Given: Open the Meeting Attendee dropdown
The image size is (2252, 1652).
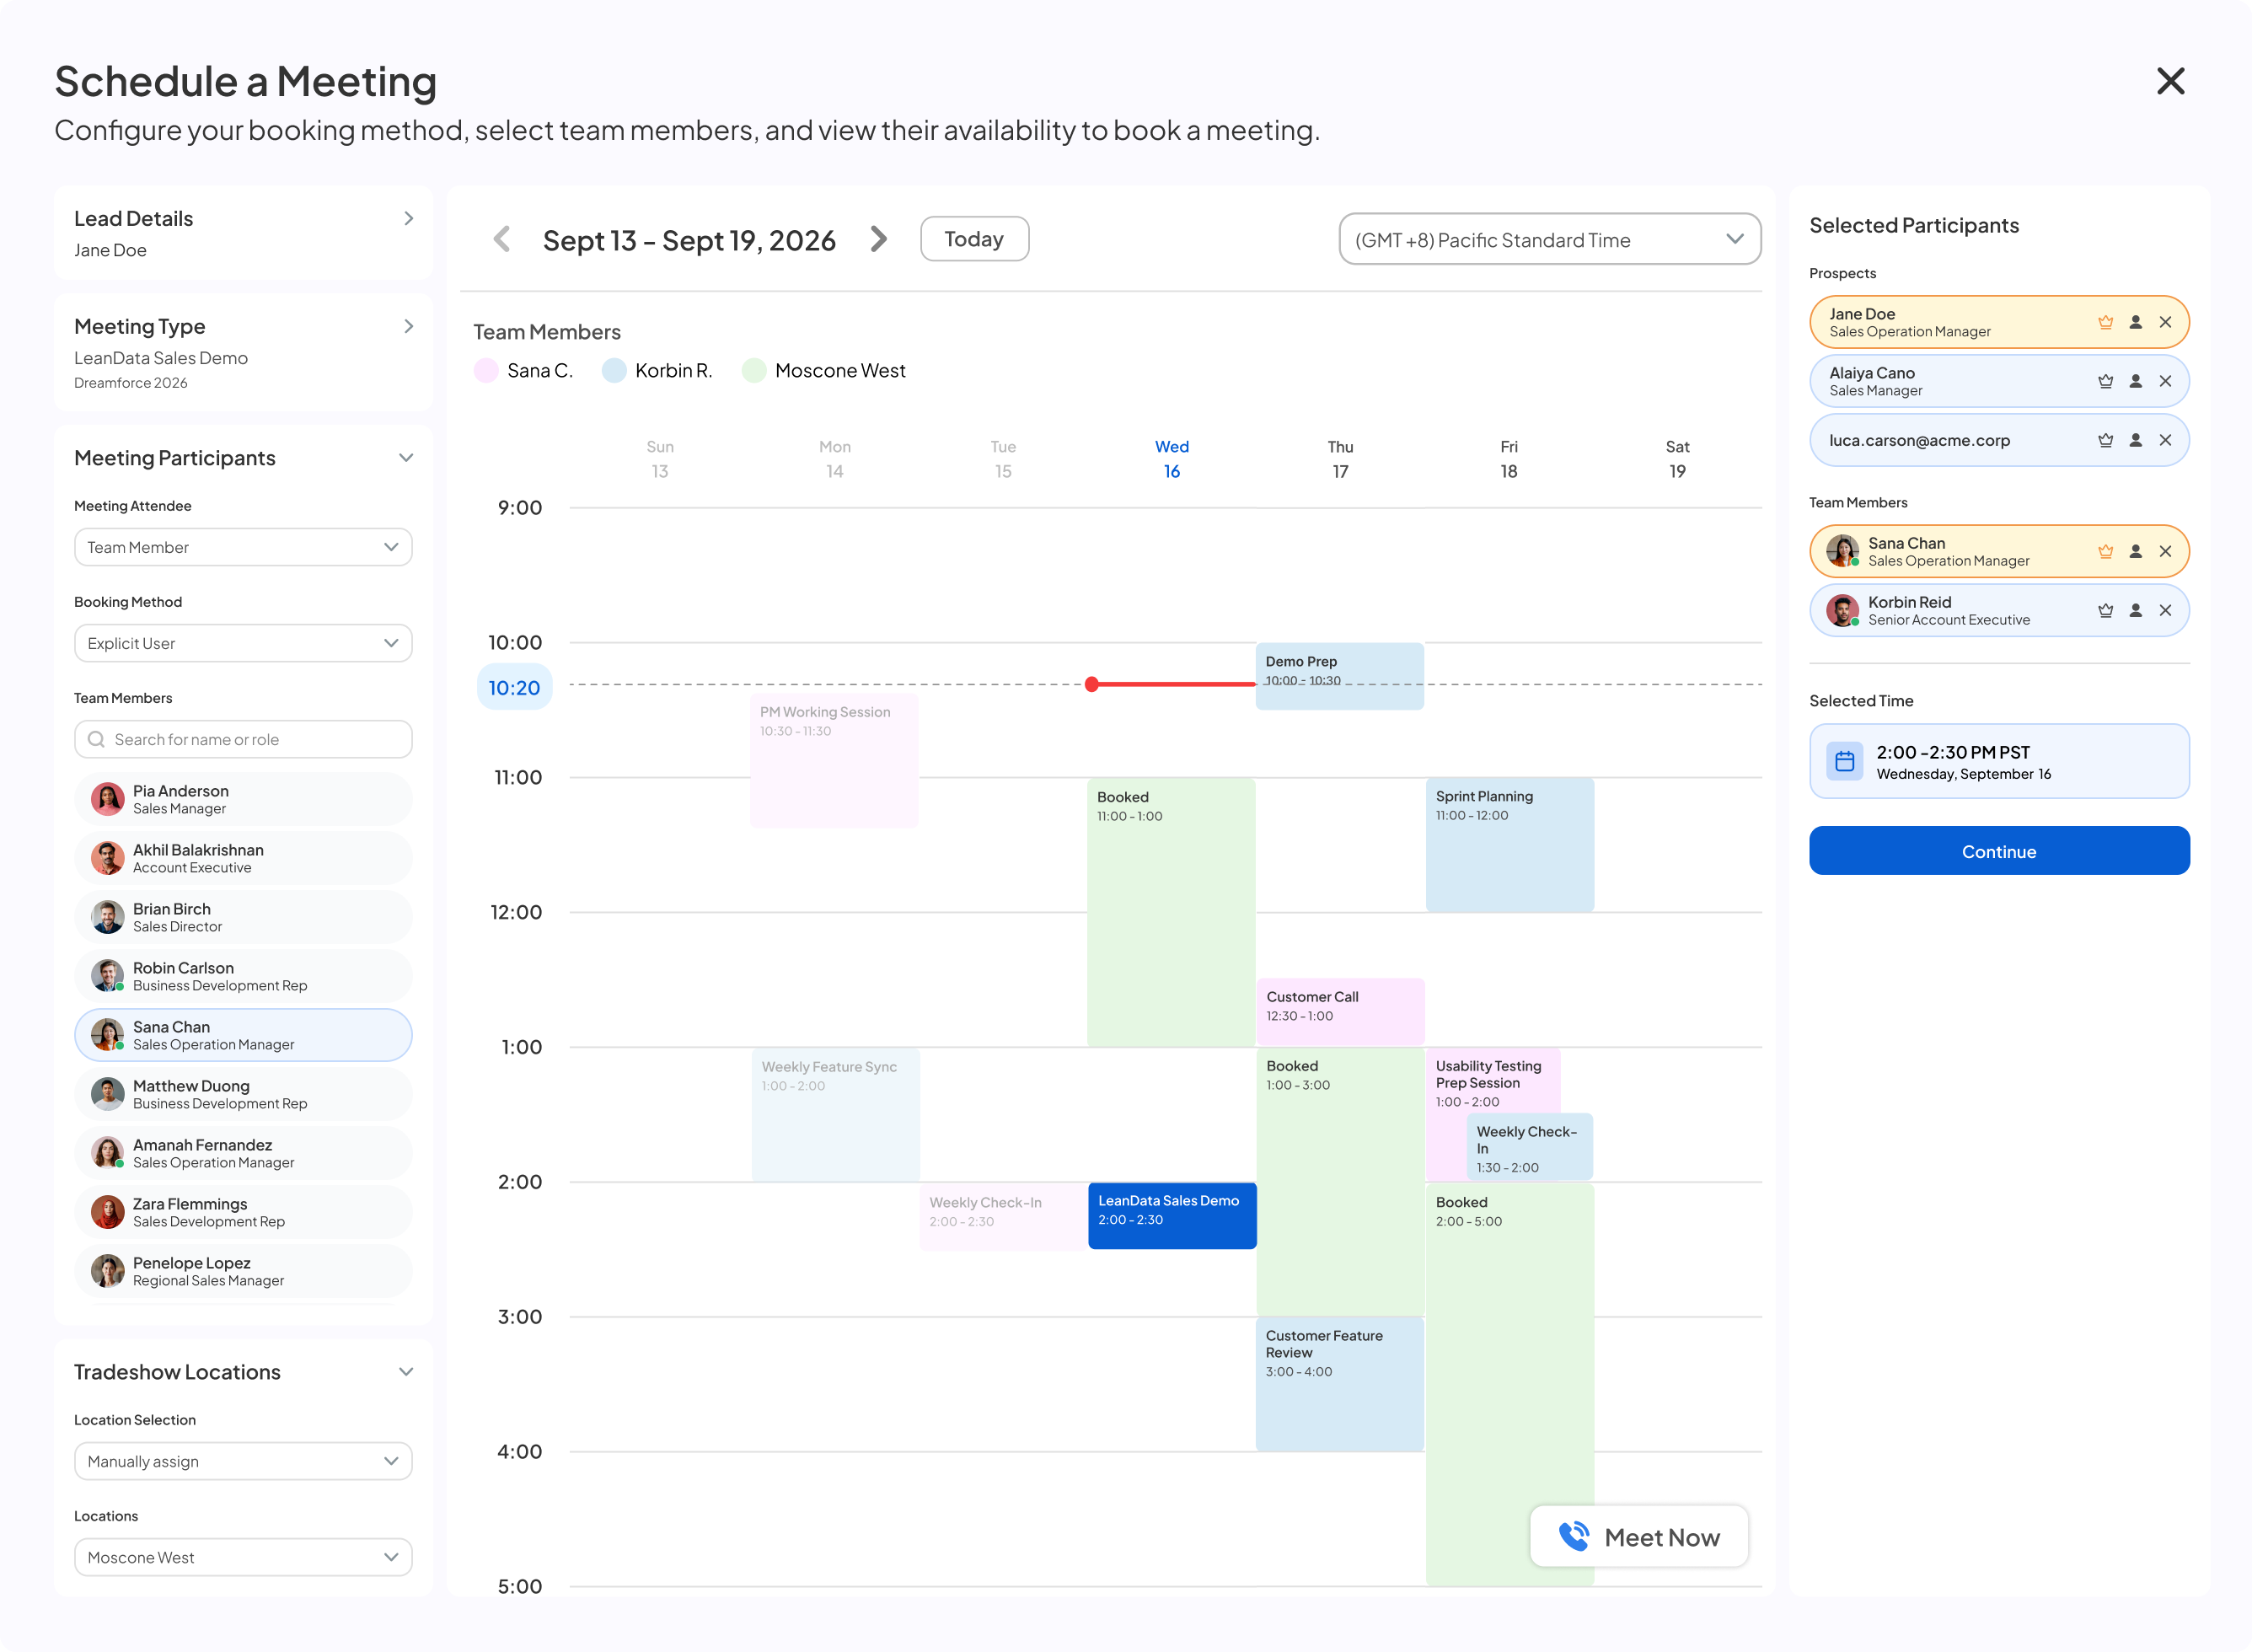Looking at the screenshot, I should click(243, 547).
